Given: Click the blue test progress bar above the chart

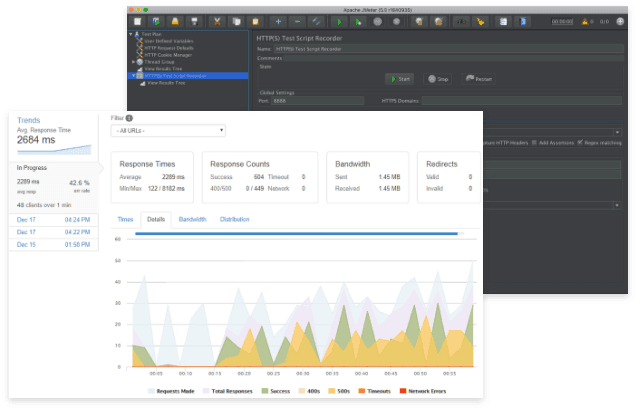Looking at the screenshot, I should (297, 234).
